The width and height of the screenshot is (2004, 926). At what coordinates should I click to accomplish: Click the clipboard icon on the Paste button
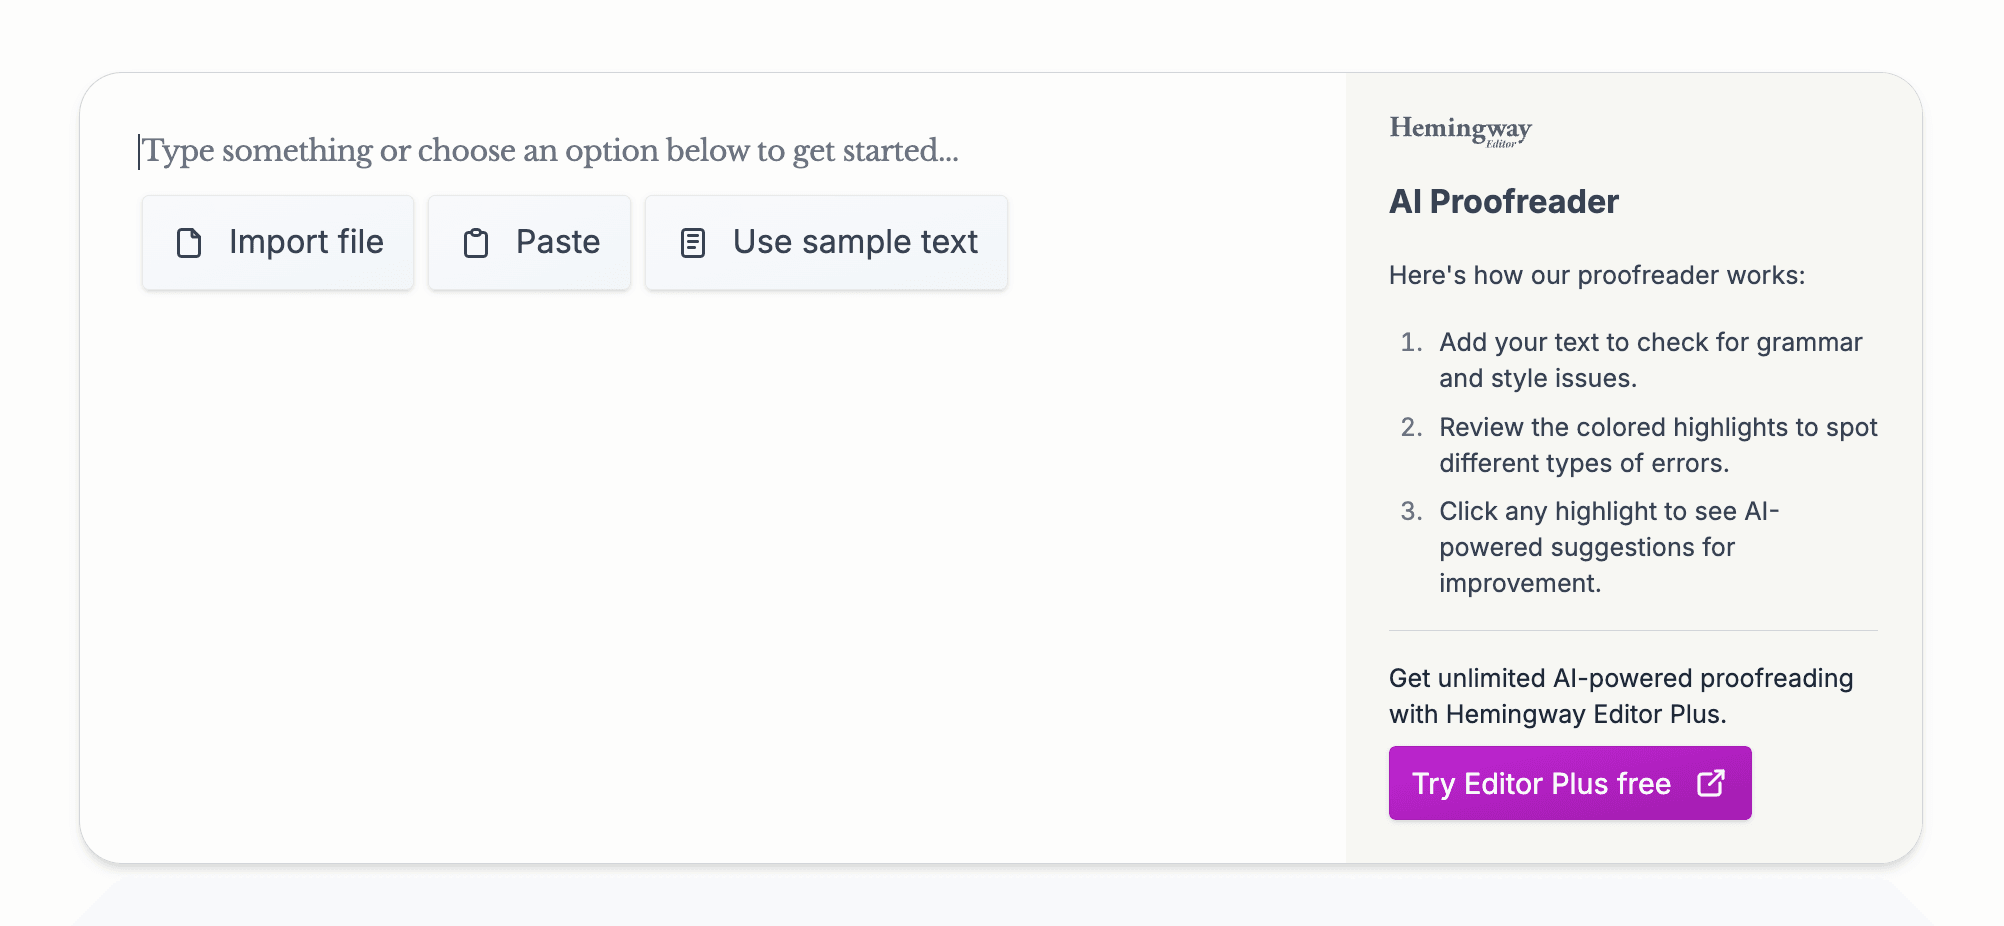476,243
